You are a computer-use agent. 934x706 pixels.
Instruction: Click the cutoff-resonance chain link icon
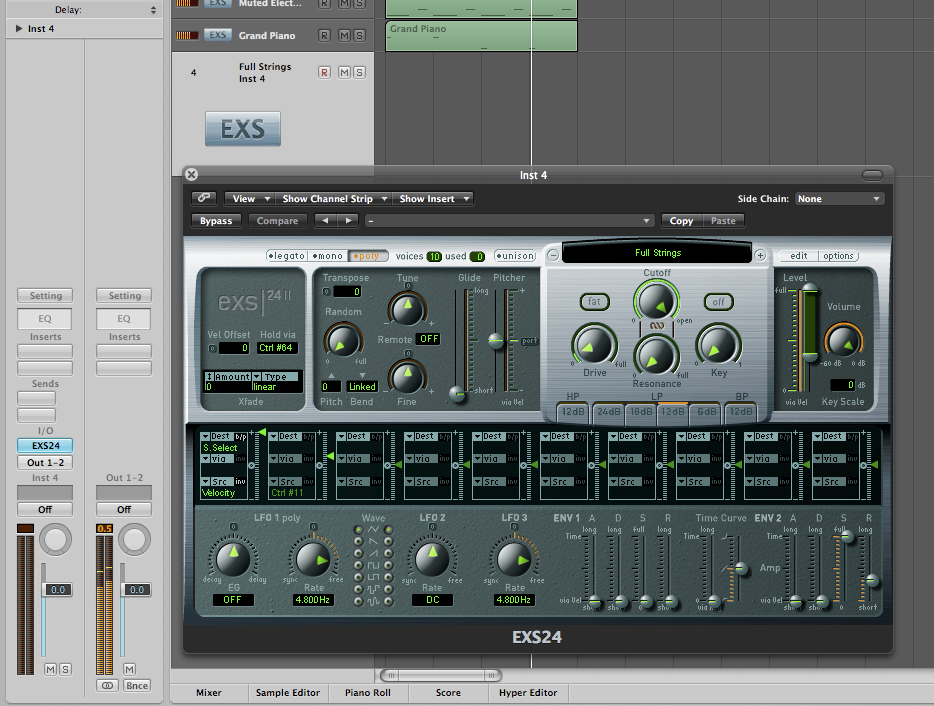click(656, 326)
